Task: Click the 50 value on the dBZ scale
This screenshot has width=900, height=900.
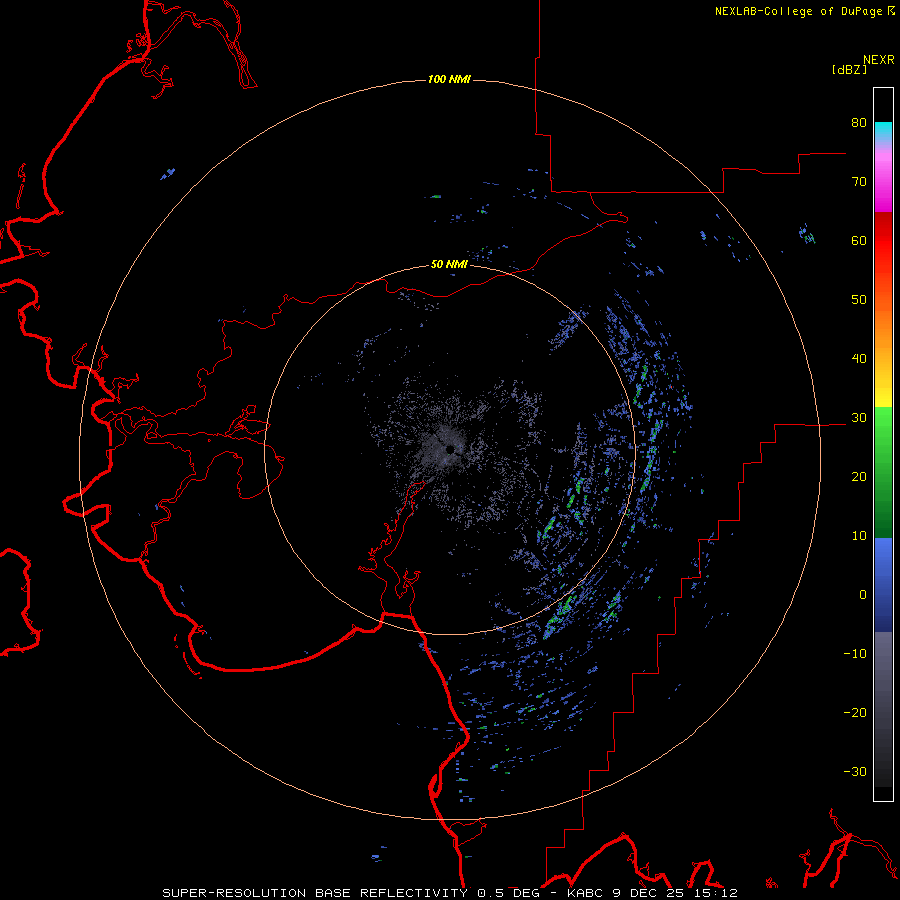Action: (x=859, y=300)
